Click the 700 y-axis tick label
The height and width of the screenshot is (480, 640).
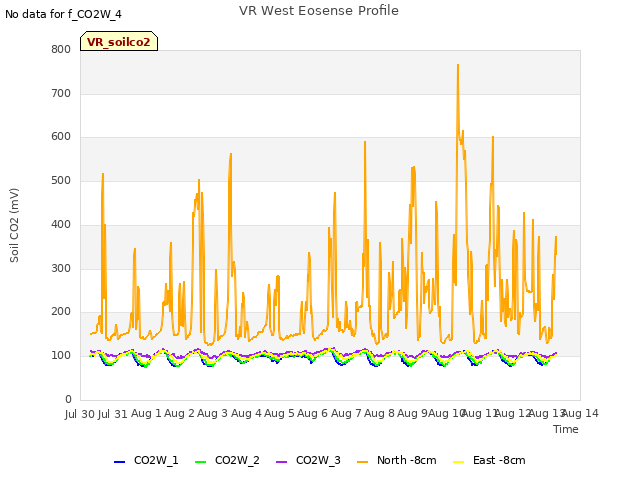[61, 93]
